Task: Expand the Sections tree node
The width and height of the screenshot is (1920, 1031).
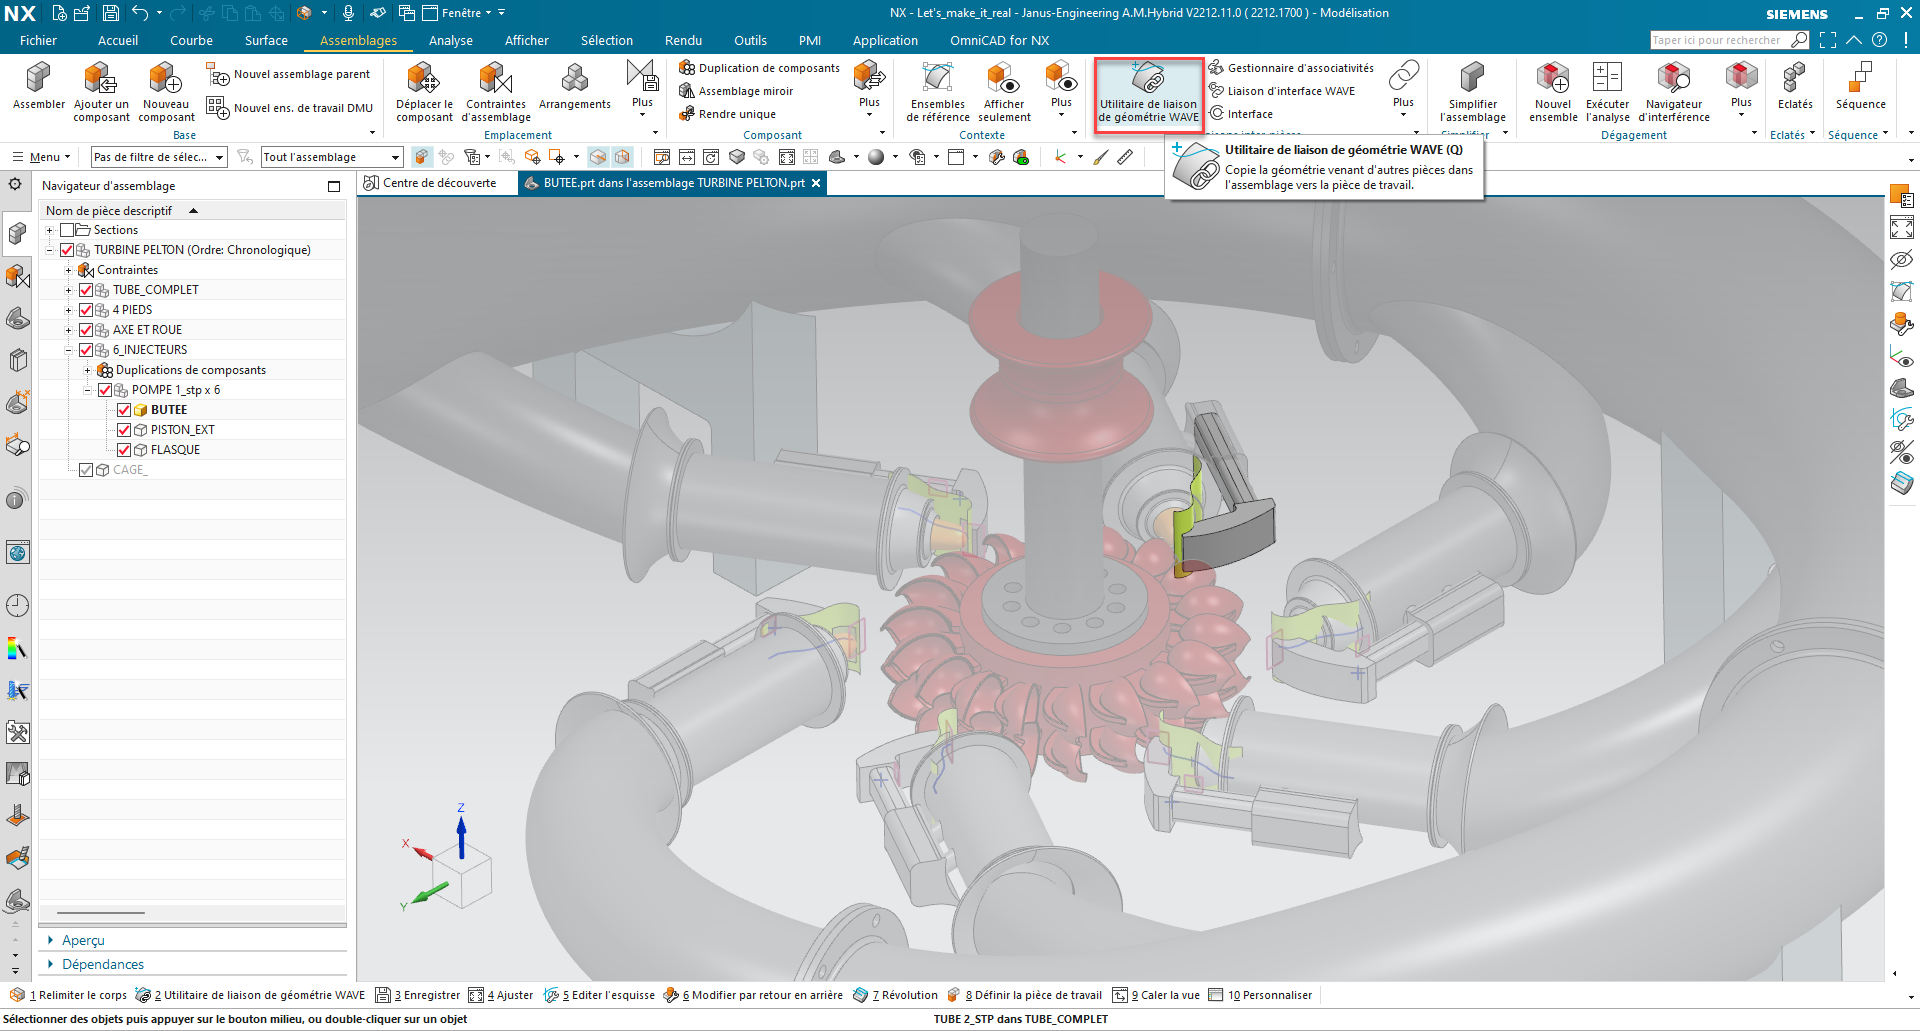Action: [49, 230]
